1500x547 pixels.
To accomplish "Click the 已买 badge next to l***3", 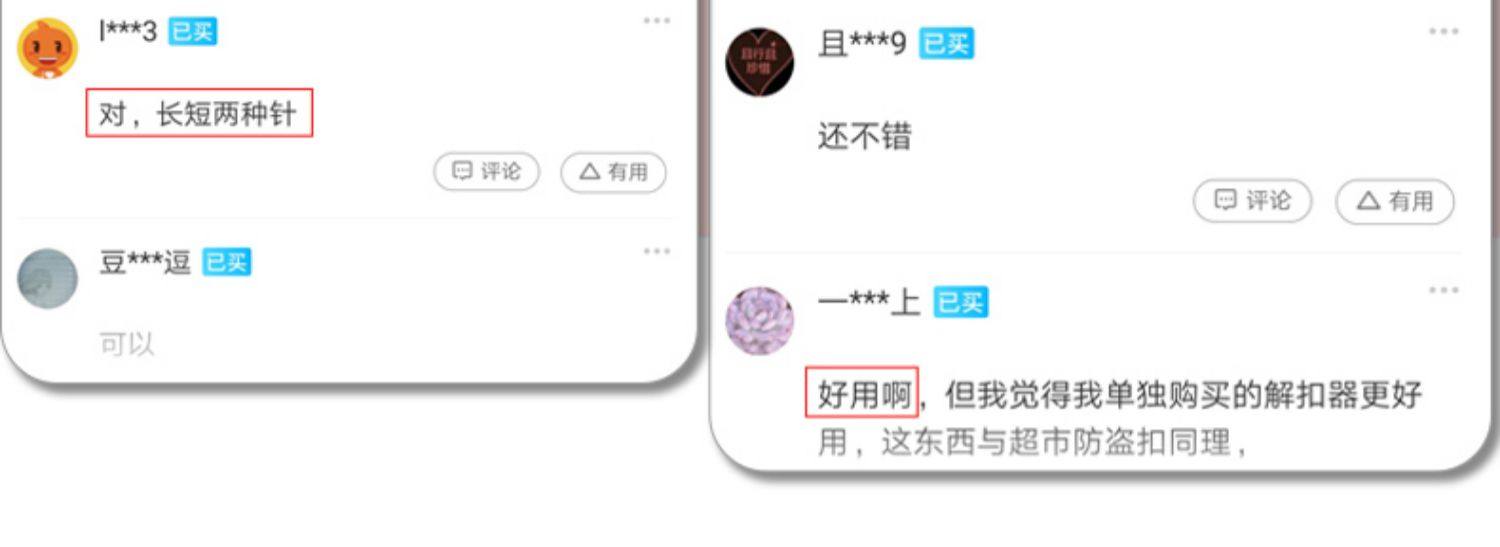I will (x=192, y=32).
